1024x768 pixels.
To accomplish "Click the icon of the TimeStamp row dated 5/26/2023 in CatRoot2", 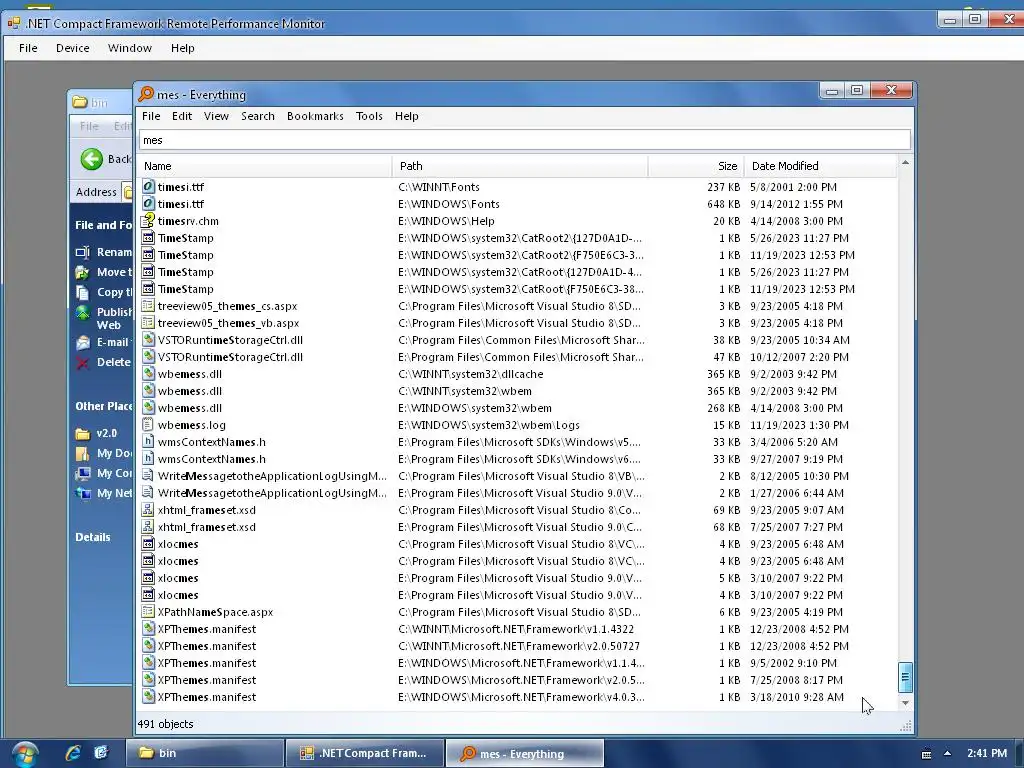I will pyautogui.click(x=148, y=238).
